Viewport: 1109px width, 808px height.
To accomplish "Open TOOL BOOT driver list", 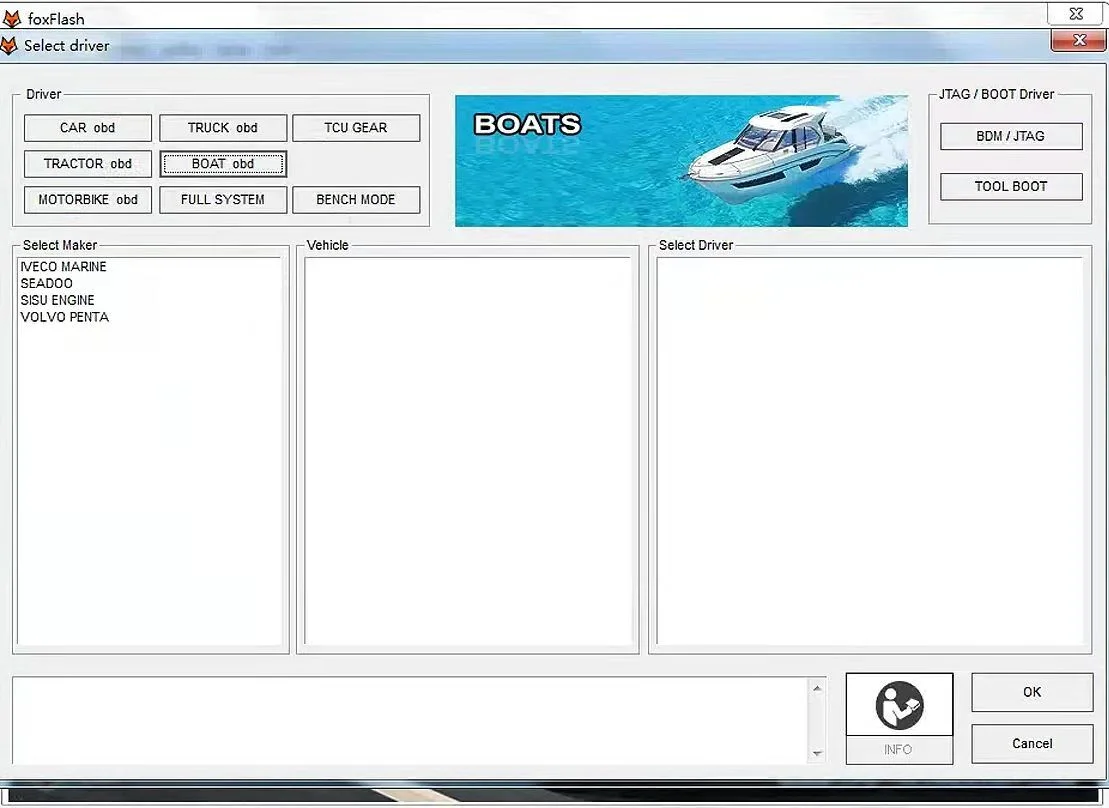I will 1011,187.
